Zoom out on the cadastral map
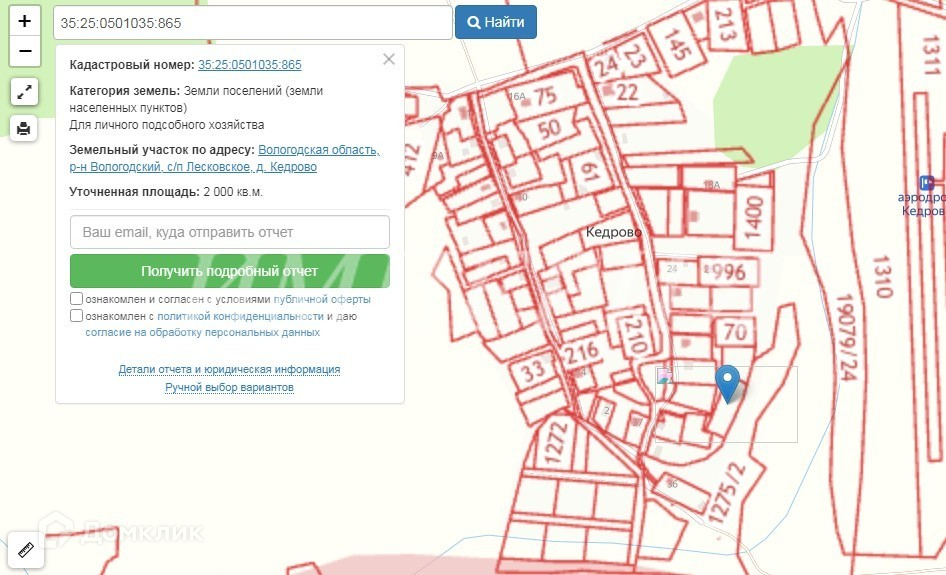Screen dimensions: 946x575 click(25, 50)
